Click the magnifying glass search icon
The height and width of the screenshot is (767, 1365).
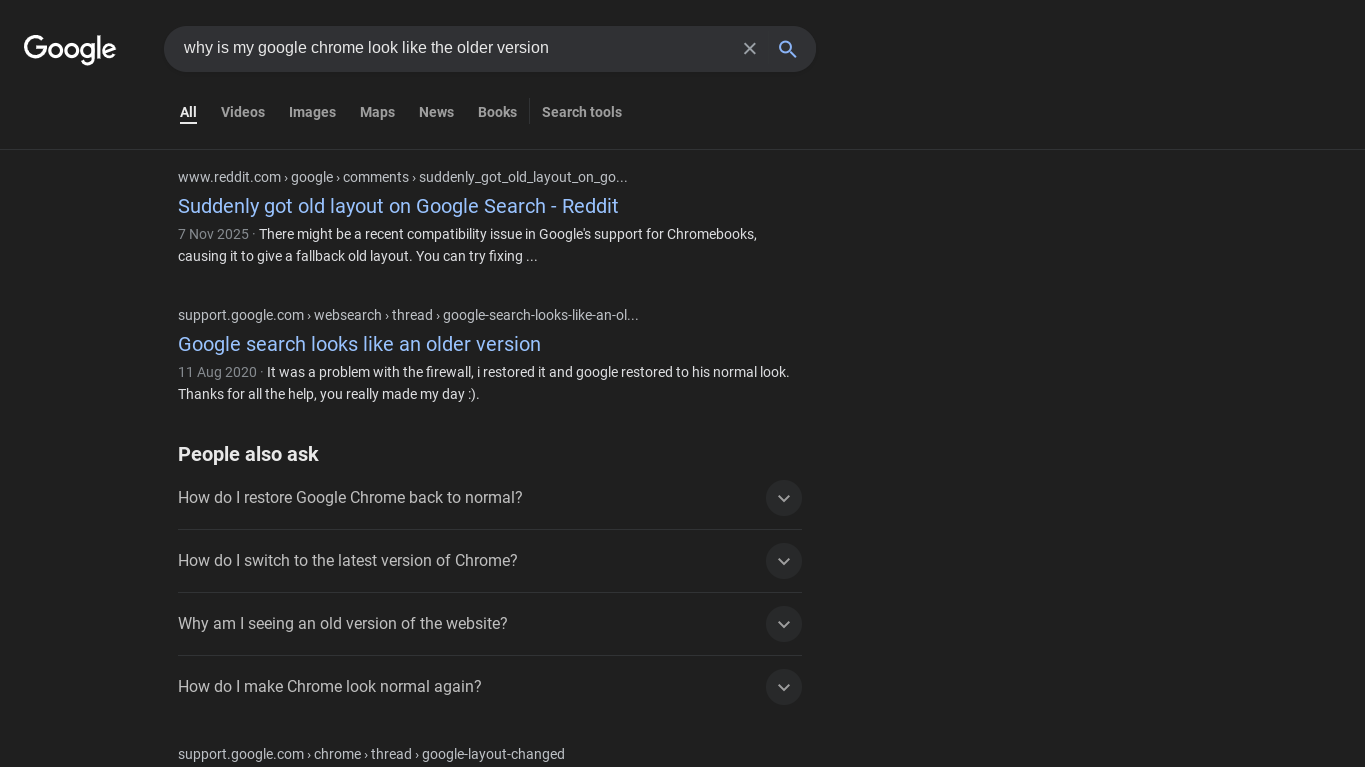(x=788, y=49)
